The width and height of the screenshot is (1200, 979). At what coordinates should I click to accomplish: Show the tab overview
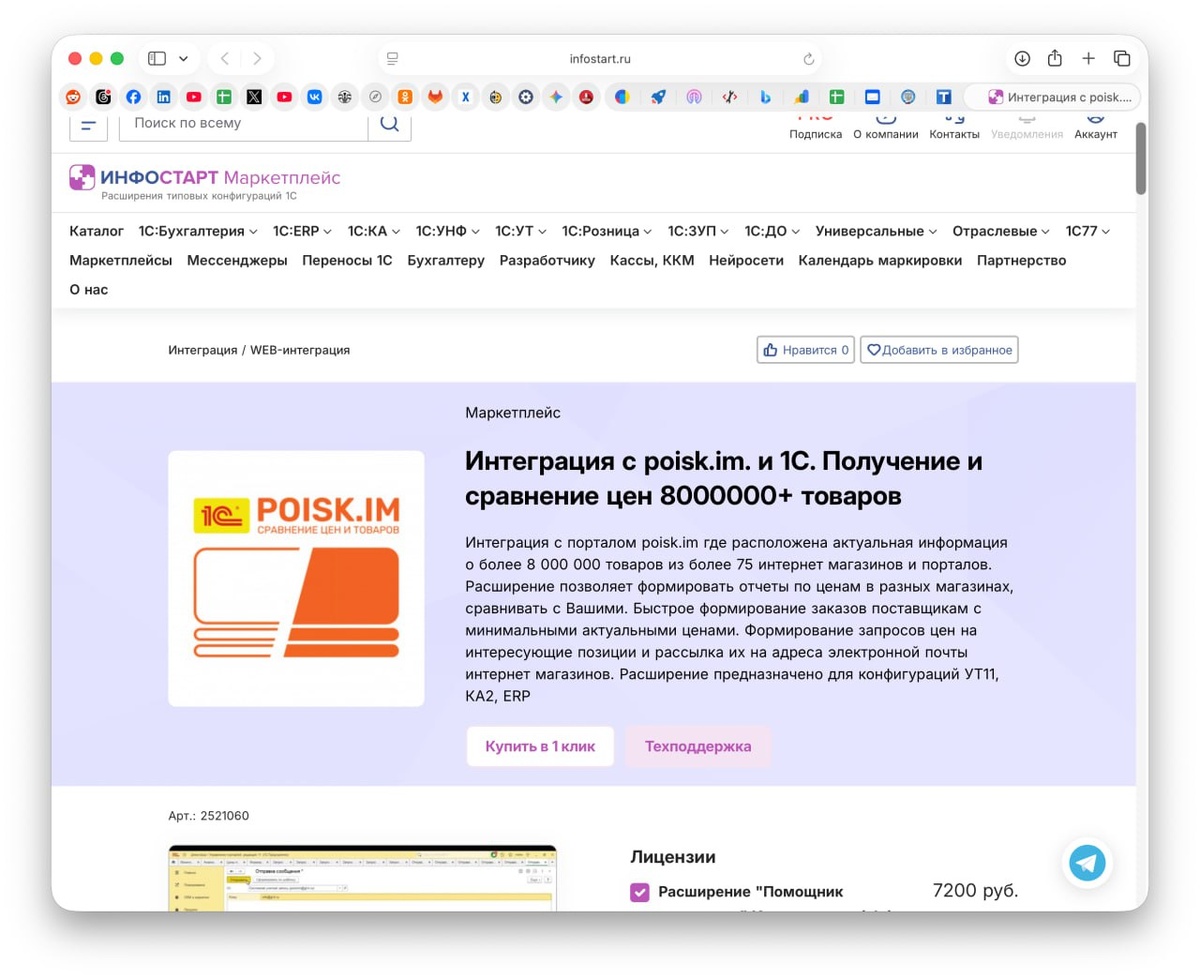tap(1122, 59)
